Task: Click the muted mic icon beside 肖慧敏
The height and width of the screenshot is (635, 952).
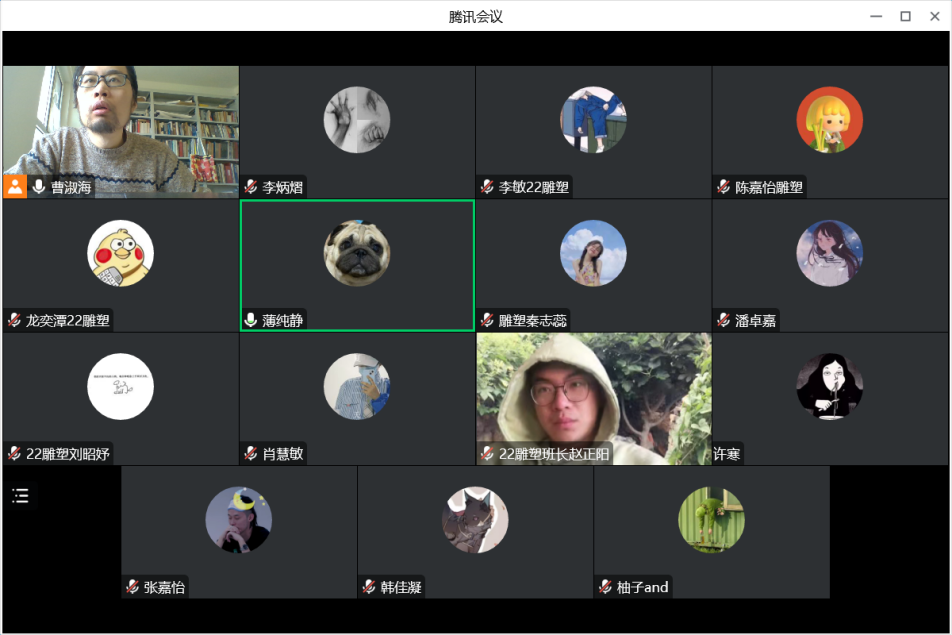Action: (x=251, y=454)
